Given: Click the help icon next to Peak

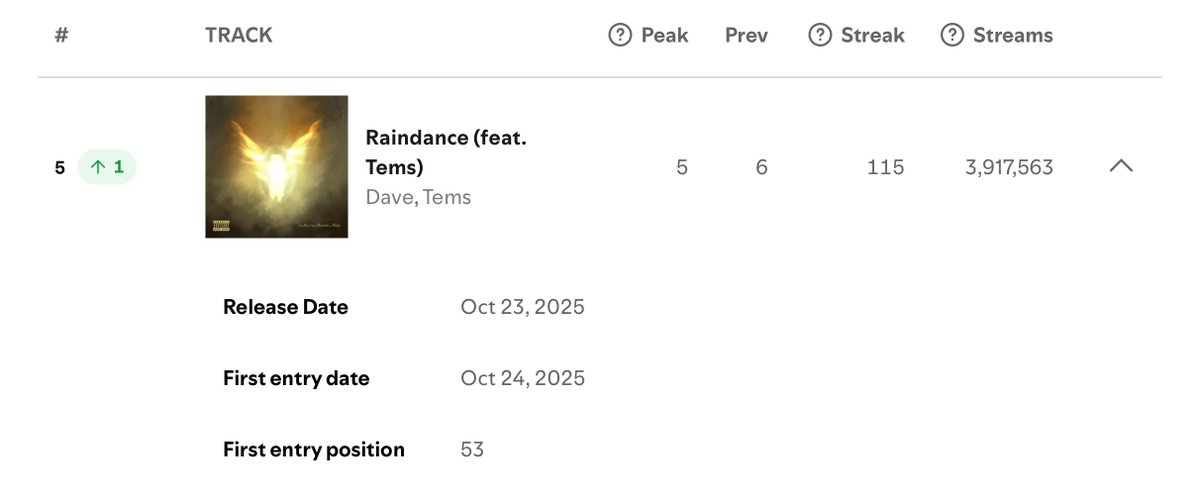Looking at the screenshot, I should tap(620, 35).
